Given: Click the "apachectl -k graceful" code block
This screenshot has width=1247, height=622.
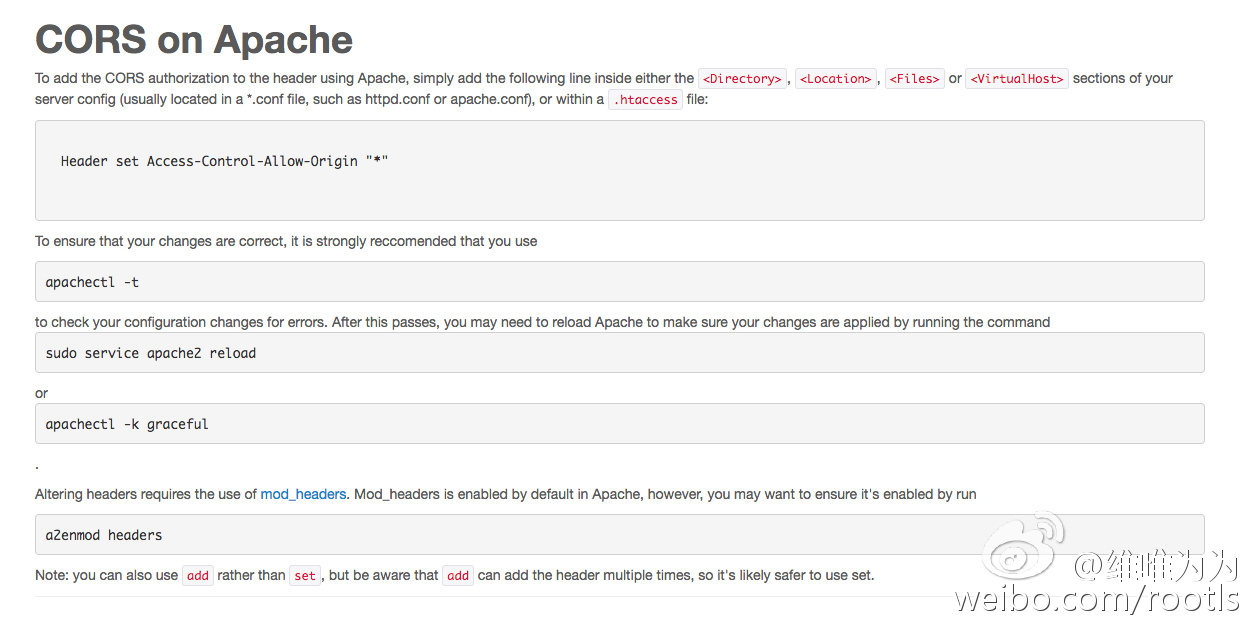Looking at the screenshot, I should 127,424.
